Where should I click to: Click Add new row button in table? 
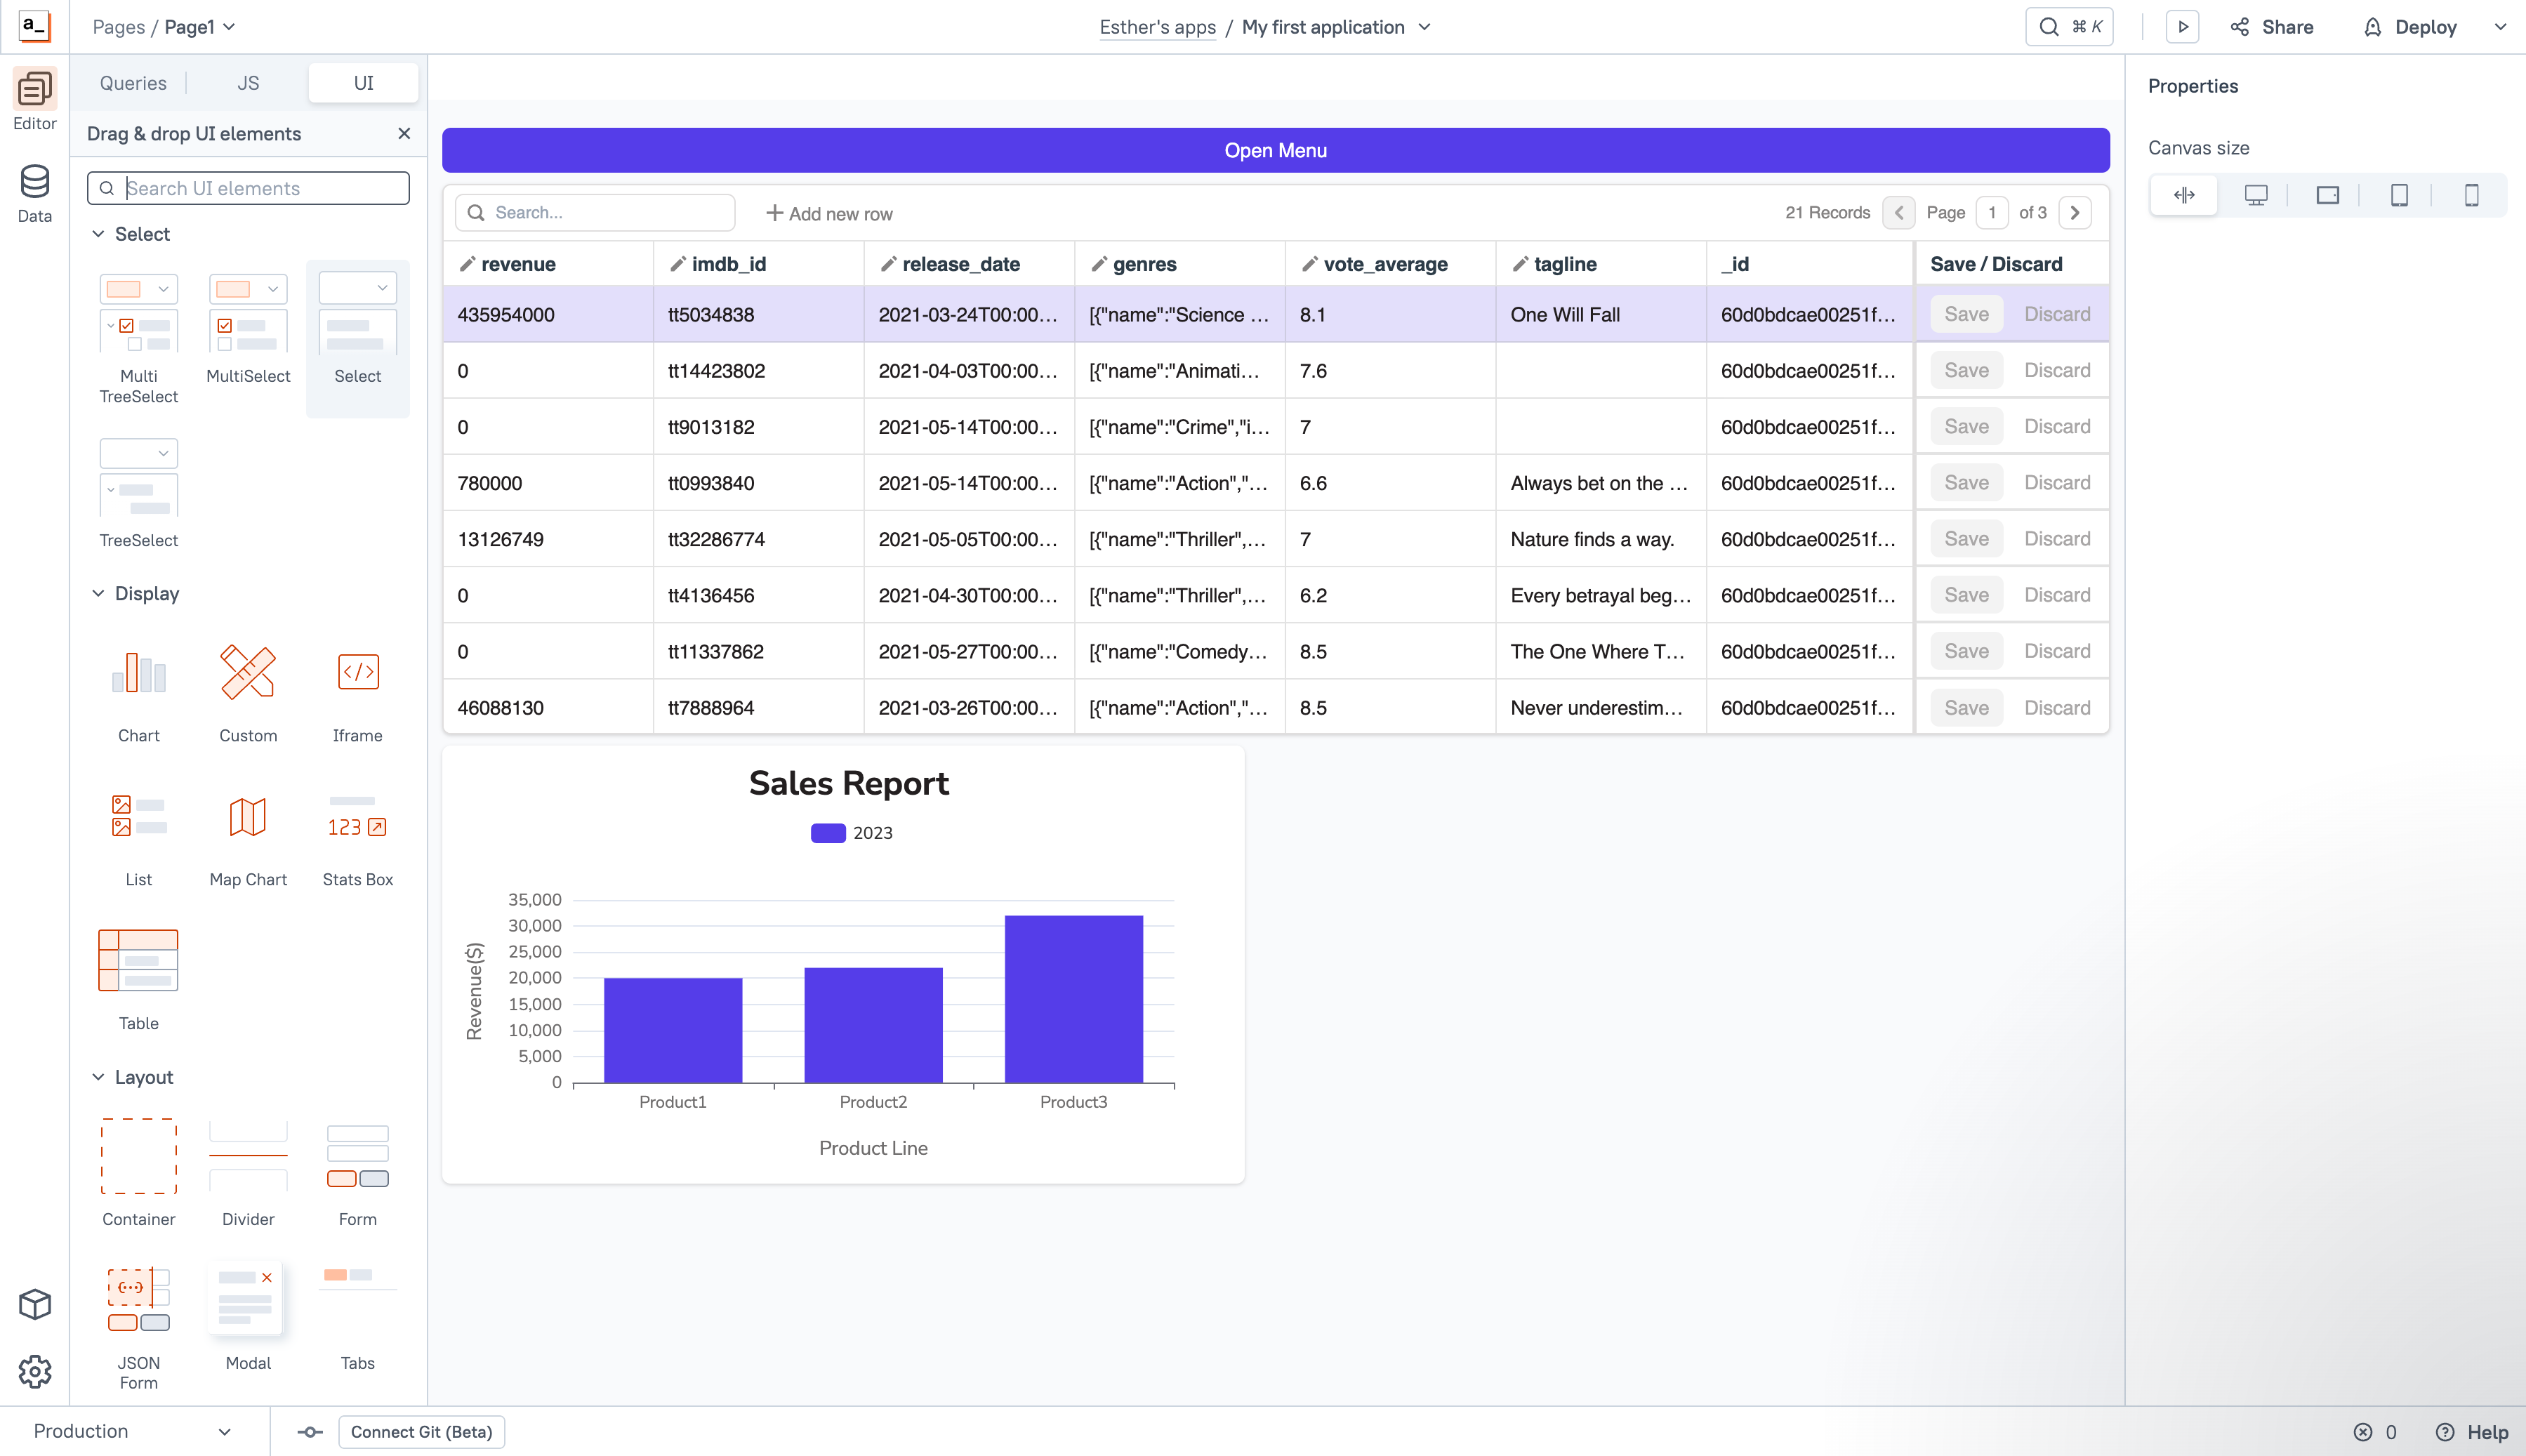(x=828, y=212)
